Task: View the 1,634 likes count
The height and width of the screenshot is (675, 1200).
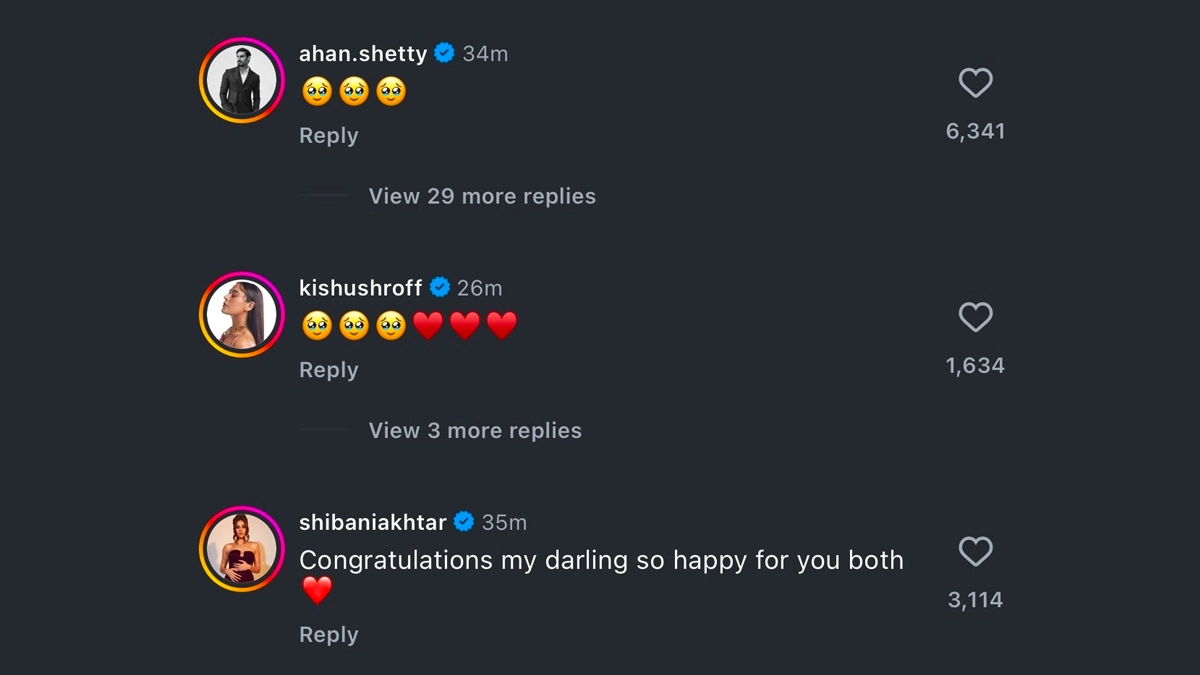Action: [975, 366]
